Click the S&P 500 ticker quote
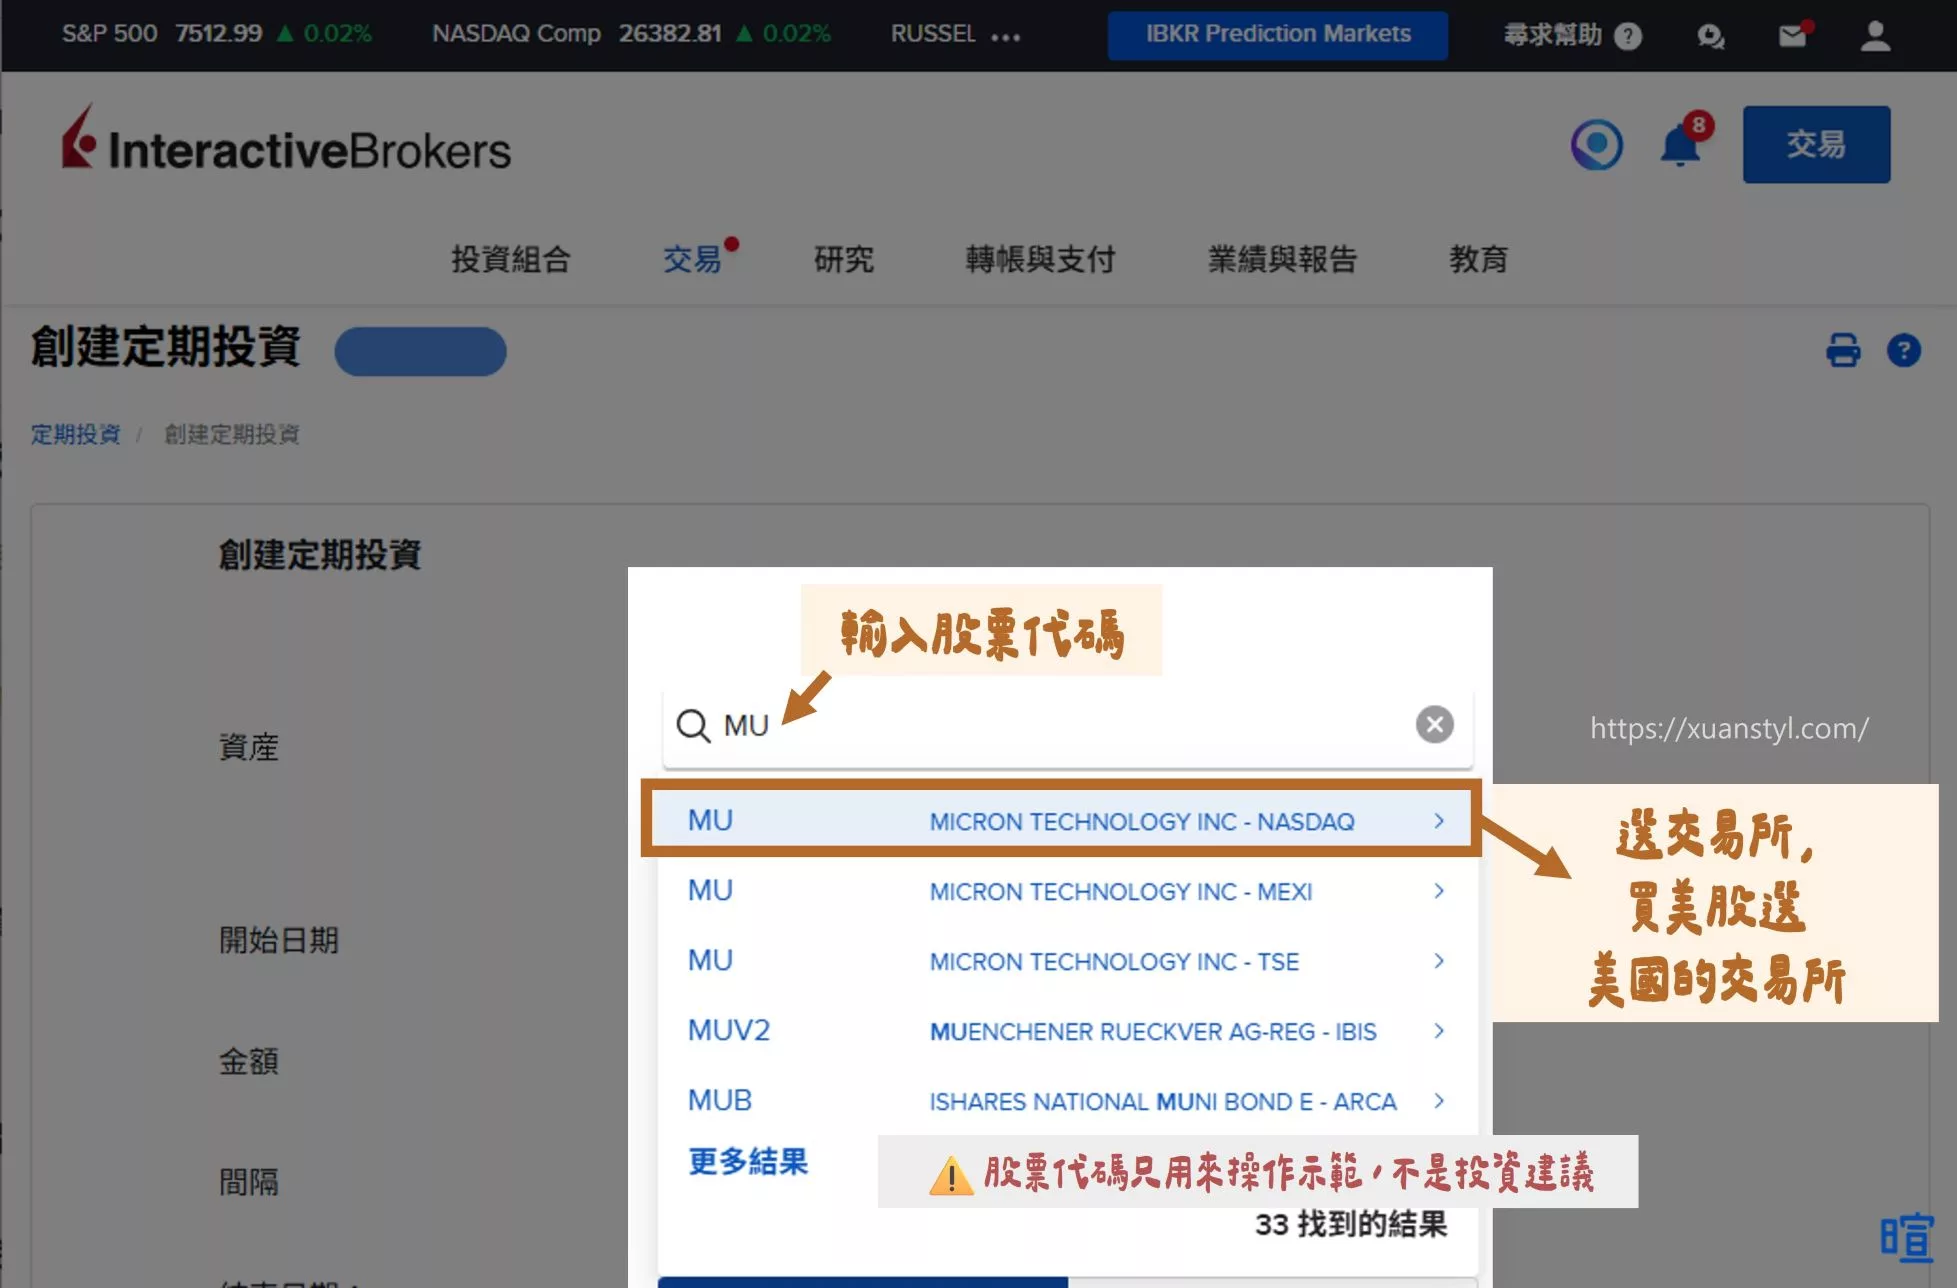The height and width of the screenshot is (1288, 1957). pyautogui.click(x=216, y=34)
